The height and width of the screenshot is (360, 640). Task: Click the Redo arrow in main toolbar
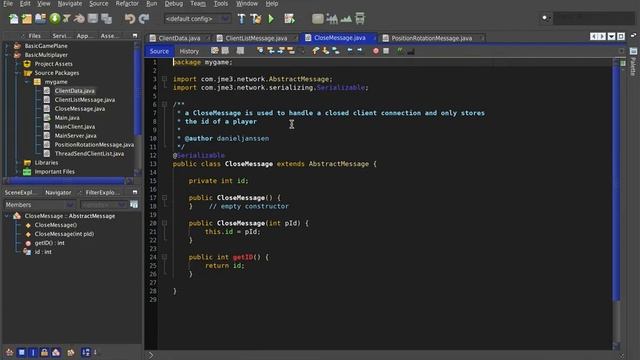144,19
